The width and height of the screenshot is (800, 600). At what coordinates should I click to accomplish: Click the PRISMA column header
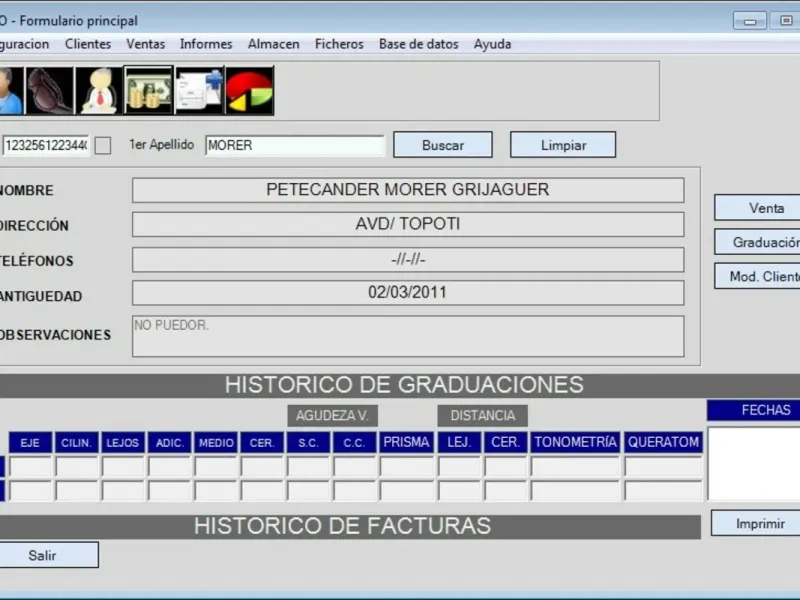click(407, 442)
